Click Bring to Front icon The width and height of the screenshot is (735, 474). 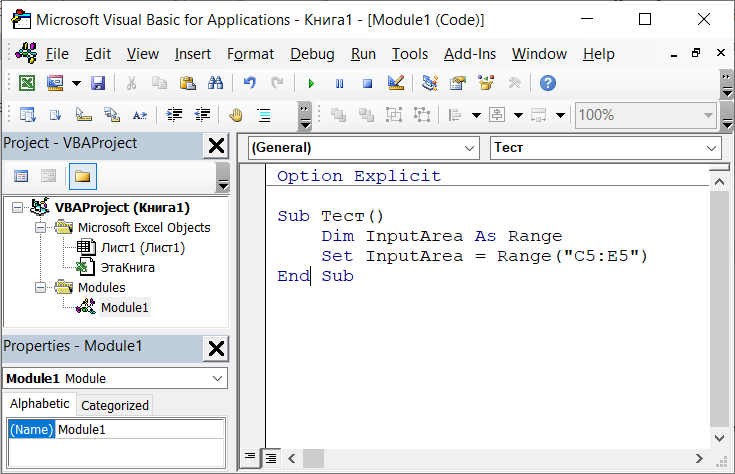(338, 115)
